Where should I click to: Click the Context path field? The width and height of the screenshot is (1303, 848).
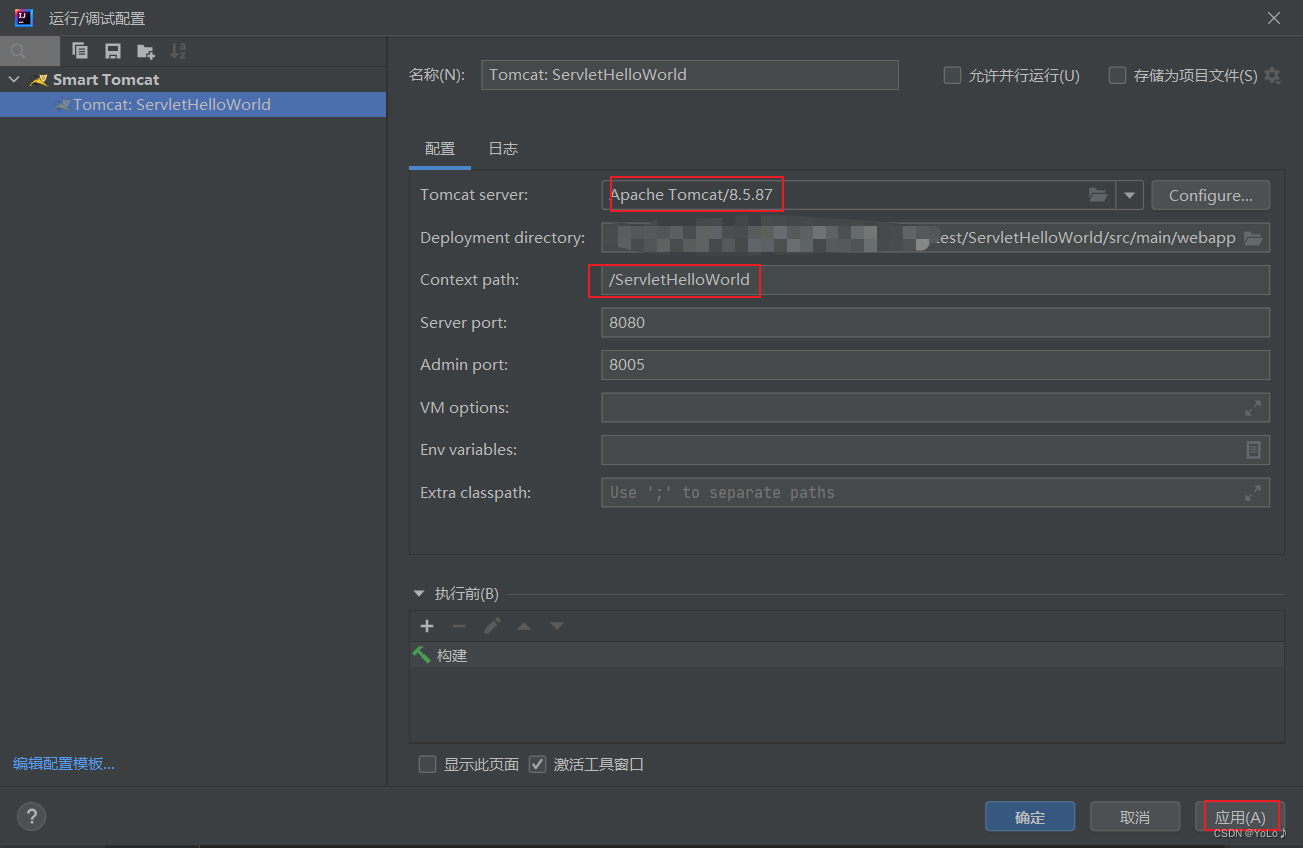point(935,280)
